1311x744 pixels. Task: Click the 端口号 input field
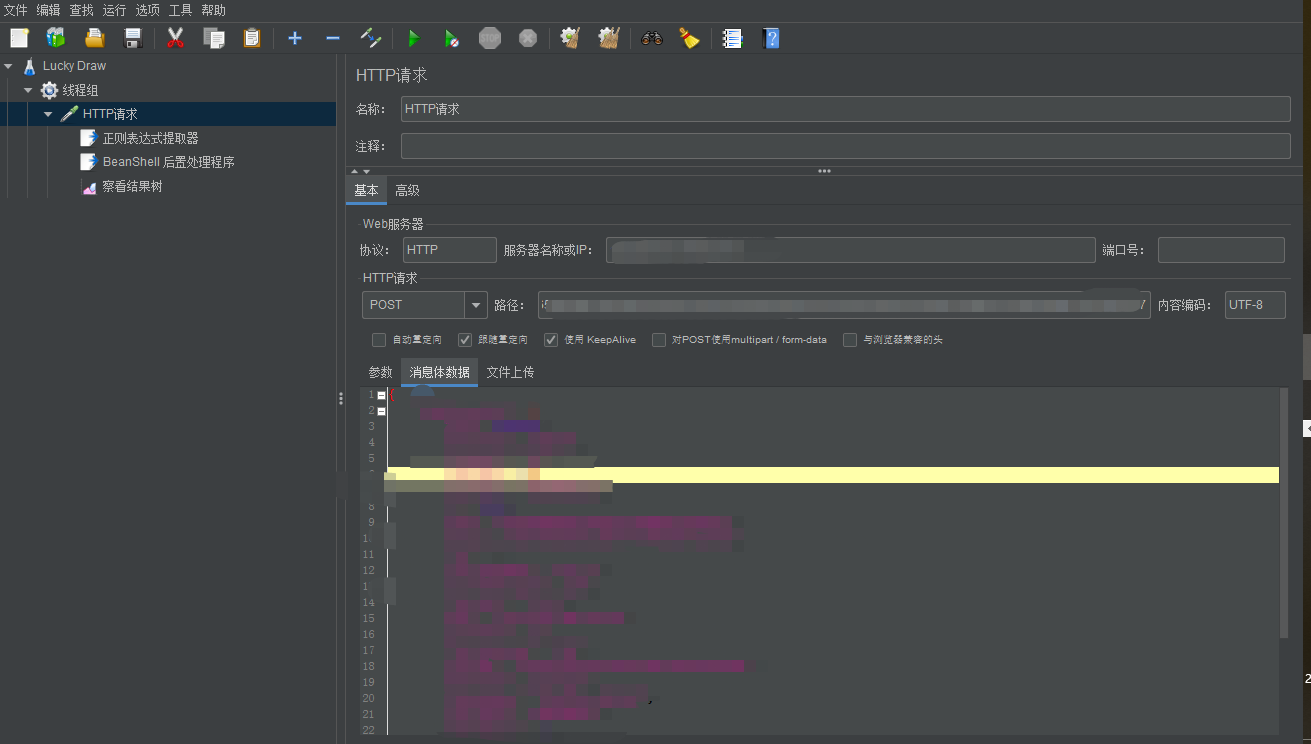tap(1221, 250)
